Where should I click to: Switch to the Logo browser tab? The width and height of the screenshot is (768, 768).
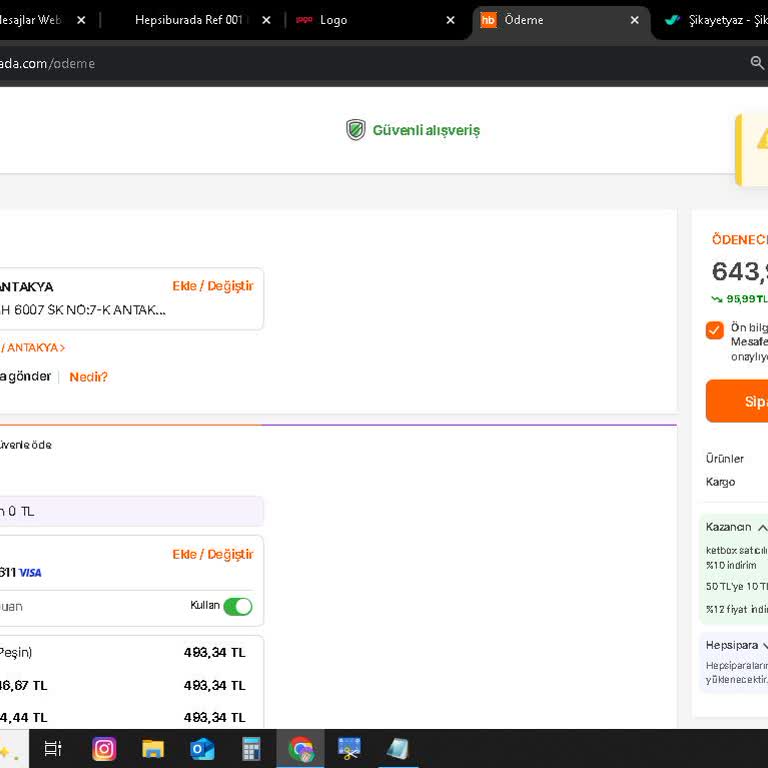(334, 20)
